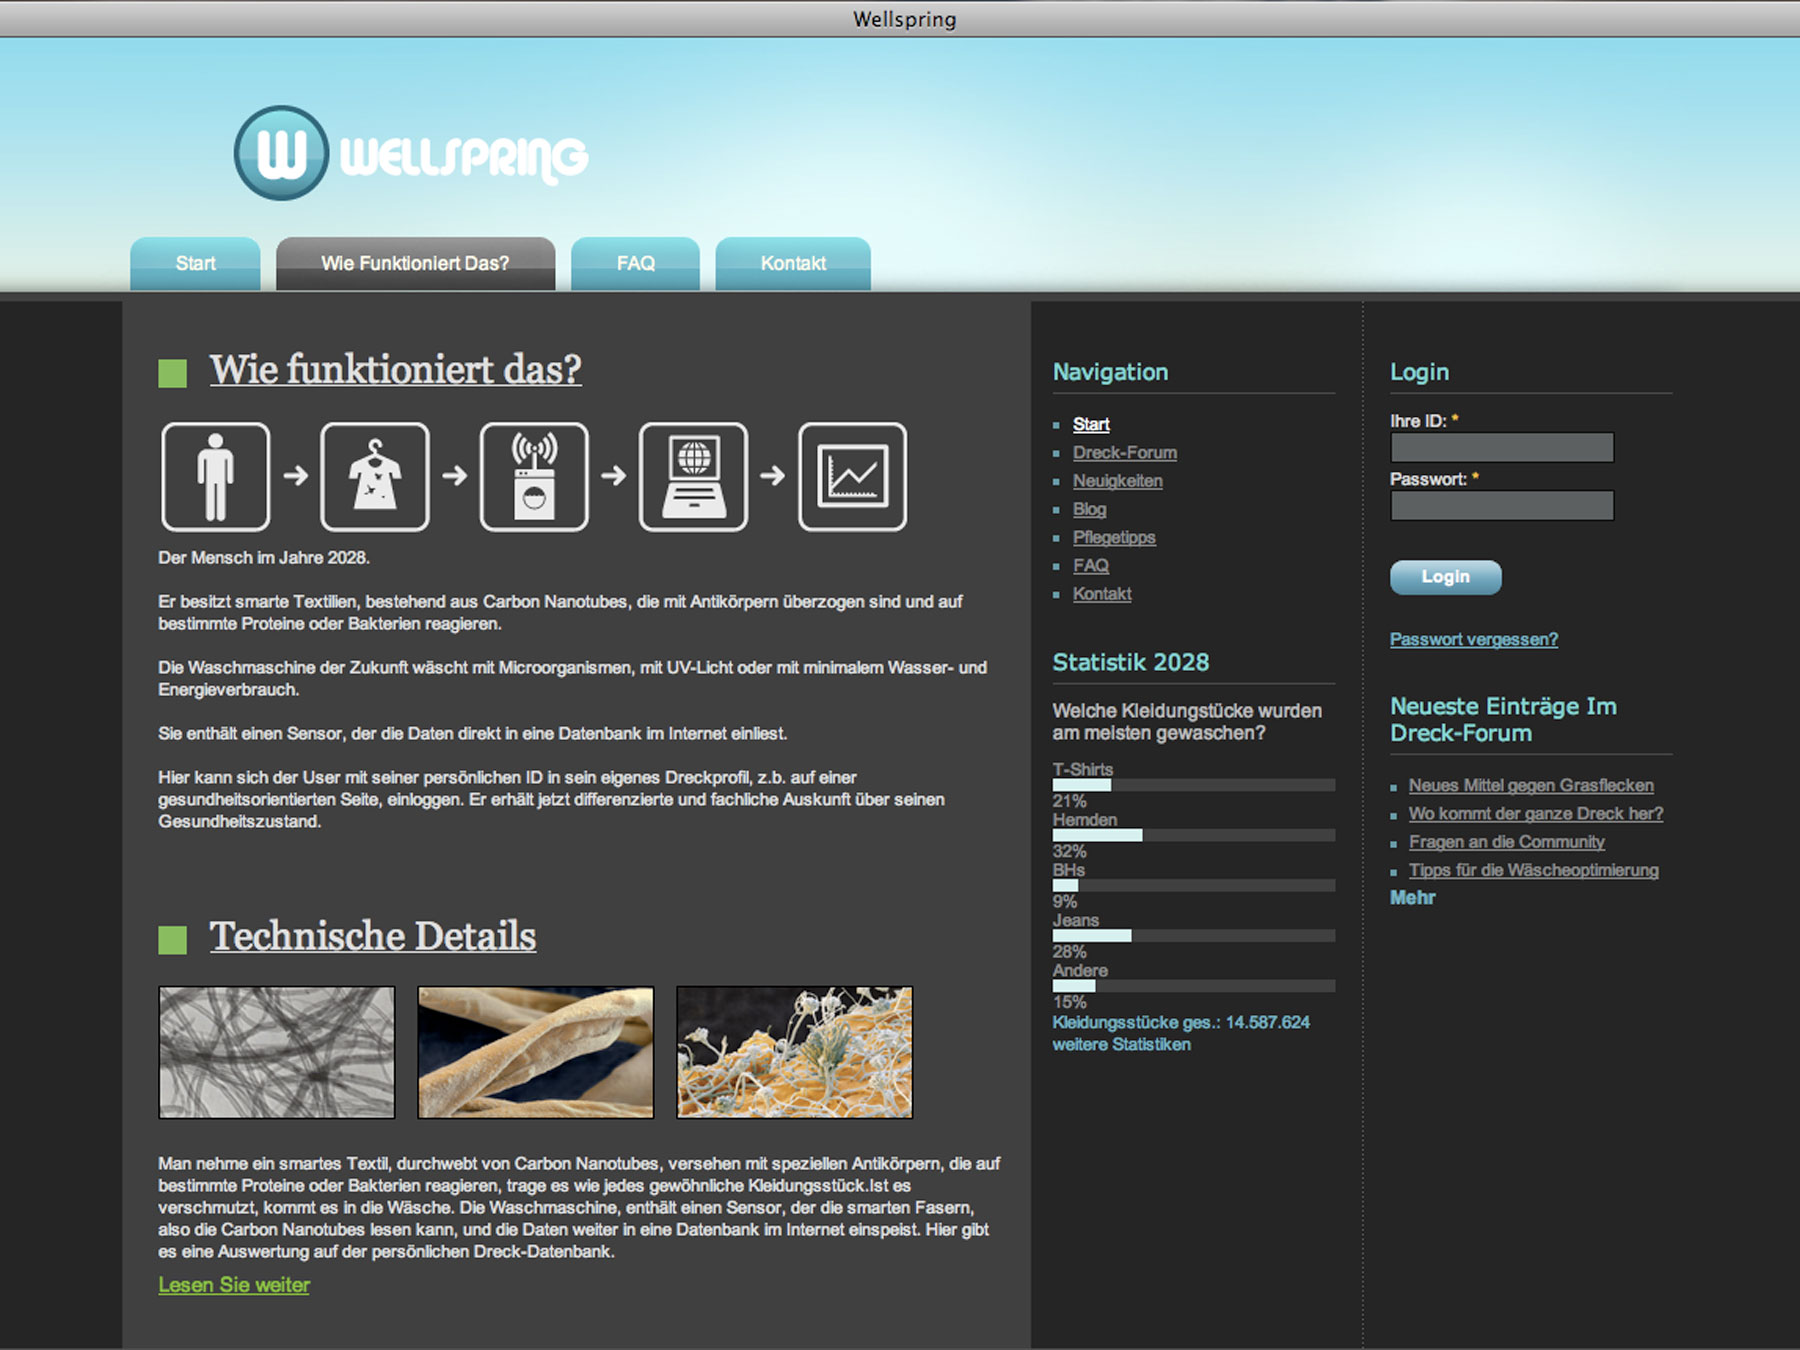Screen dimensions: 1800x1350
Task: Click the Hemden 32% statistic bar
Action: 1193,835
